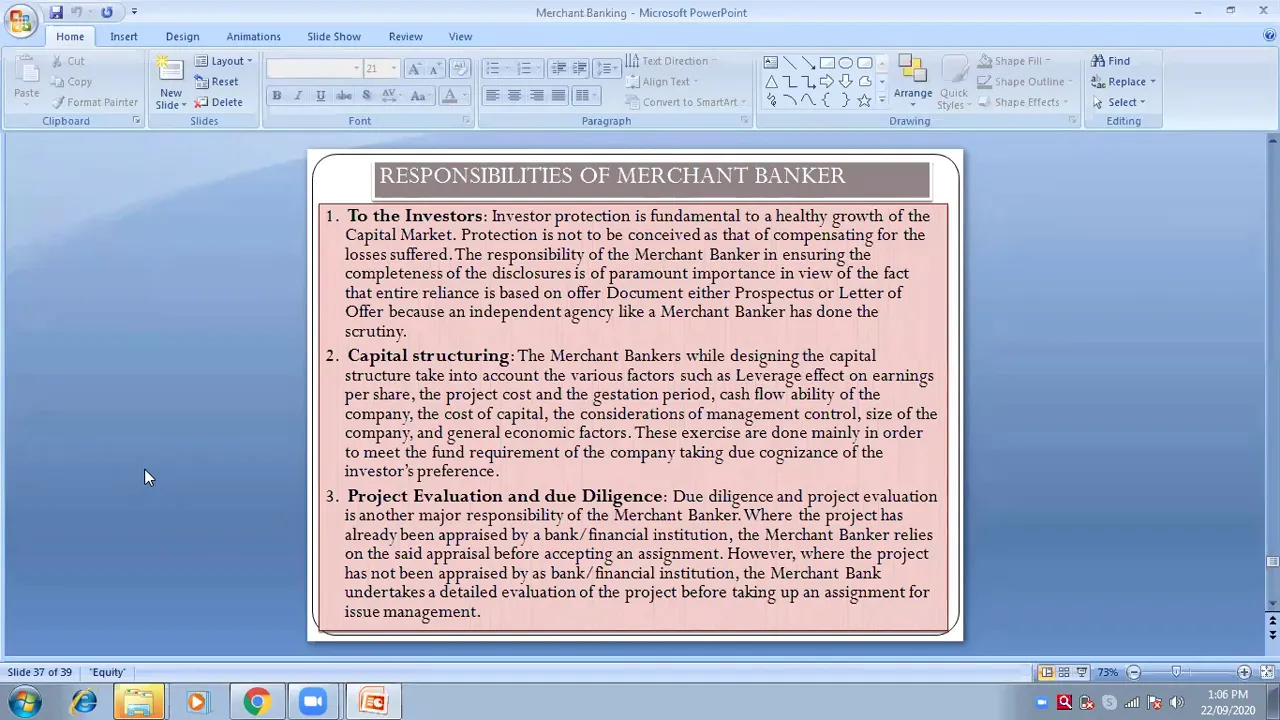This screenshot has height=720, width=1280.
Task: Toggle italic formatting
Action: (x=298, y=96)
